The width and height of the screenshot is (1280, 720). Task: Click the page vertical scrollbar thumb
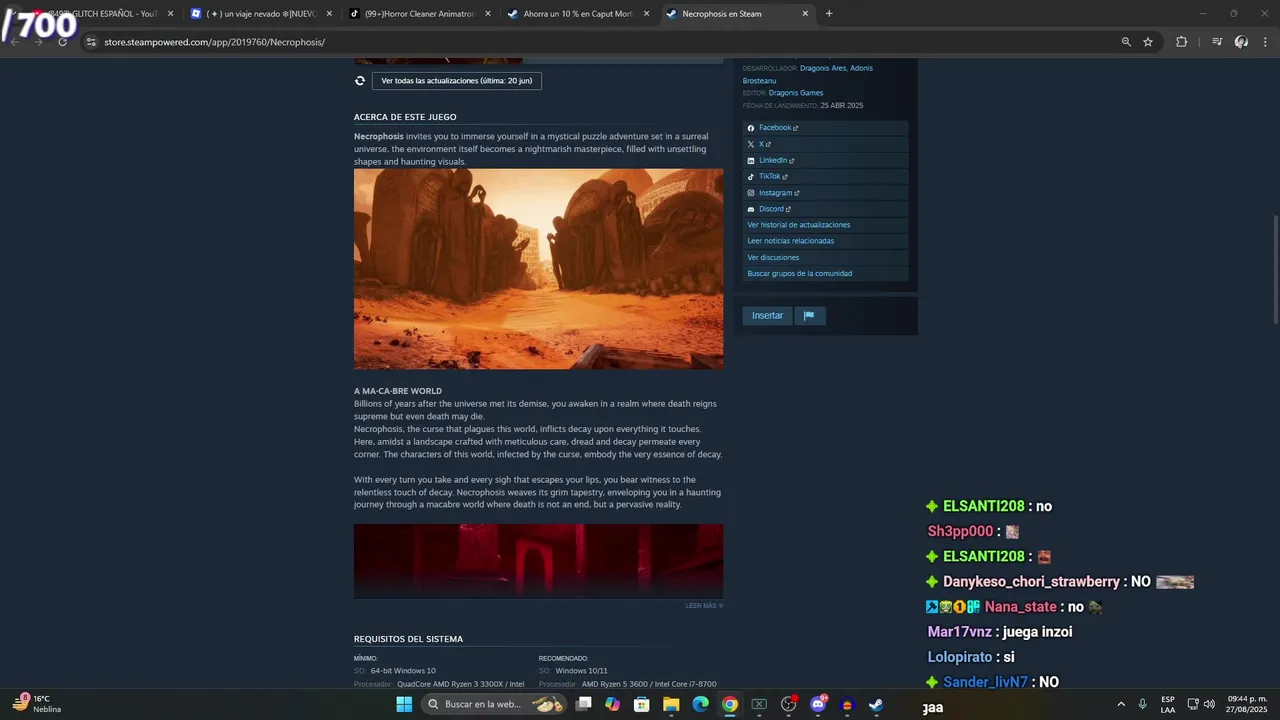(x=1275, y=269)
